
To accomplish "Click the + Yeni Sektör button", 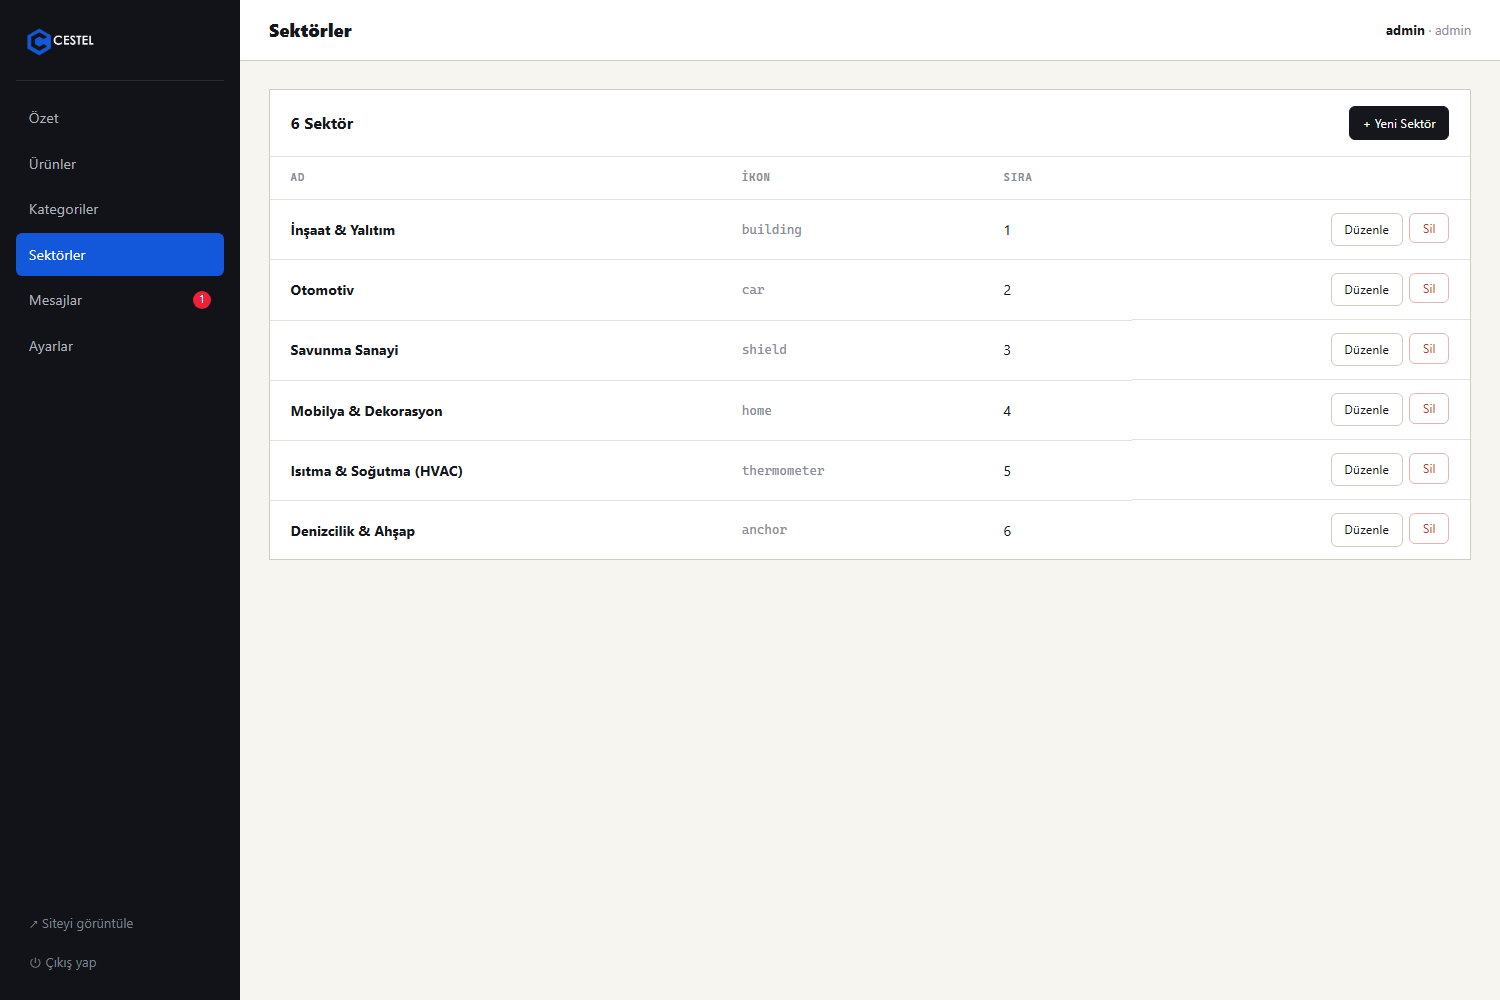I will [x=1399, y=123].
